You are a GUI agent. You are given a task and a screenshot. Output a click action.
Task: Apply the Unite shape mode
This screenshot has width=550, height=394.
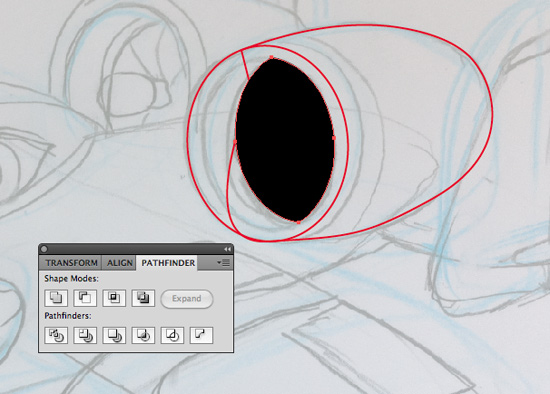point(56,298)
